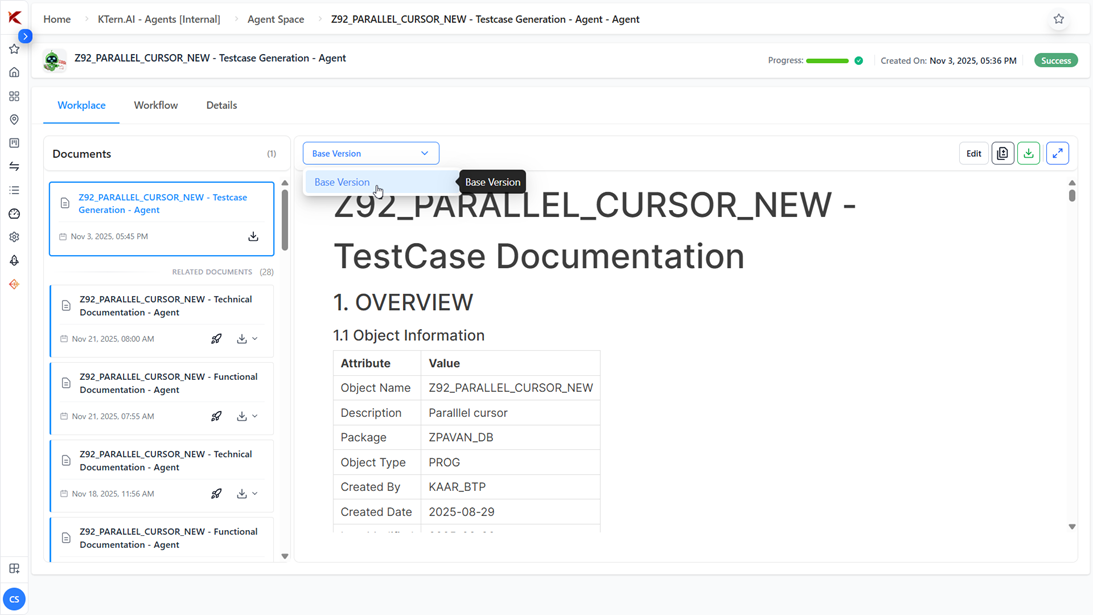Click the copy document icon beside Edit
The height and width of the screenshot is (615, 1093).
pos(1002,153)
